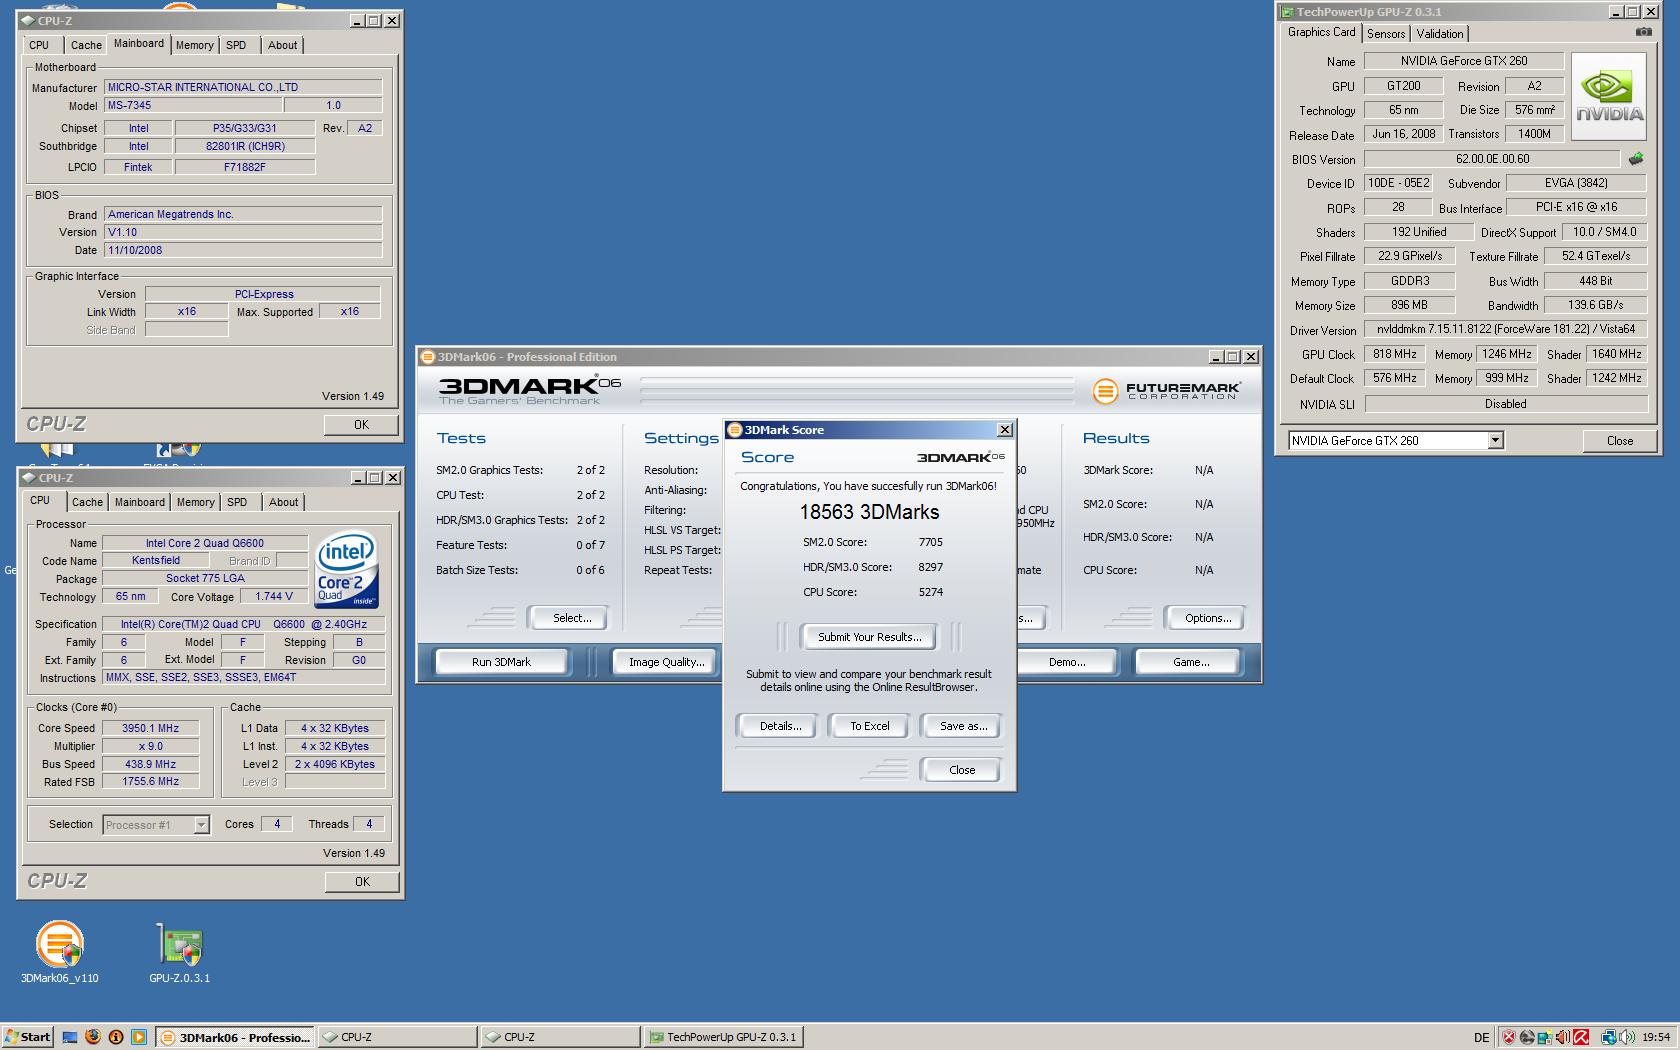Open Mainboard tab in the processor CPU-Z window
This screenshot has width=1680, height=1050.
pos(139,502)
